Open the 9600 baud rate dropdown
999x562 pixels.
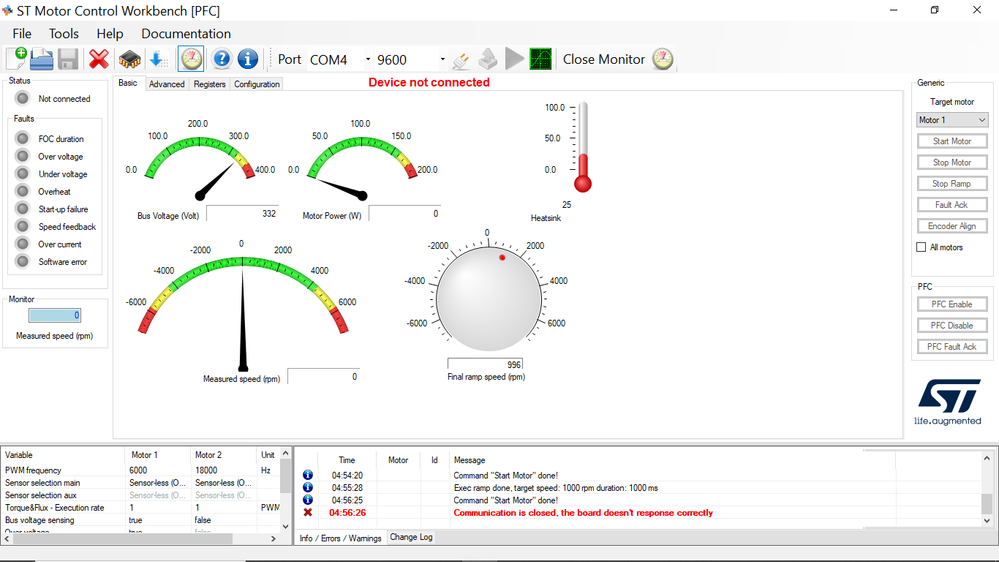click(442, 59)
